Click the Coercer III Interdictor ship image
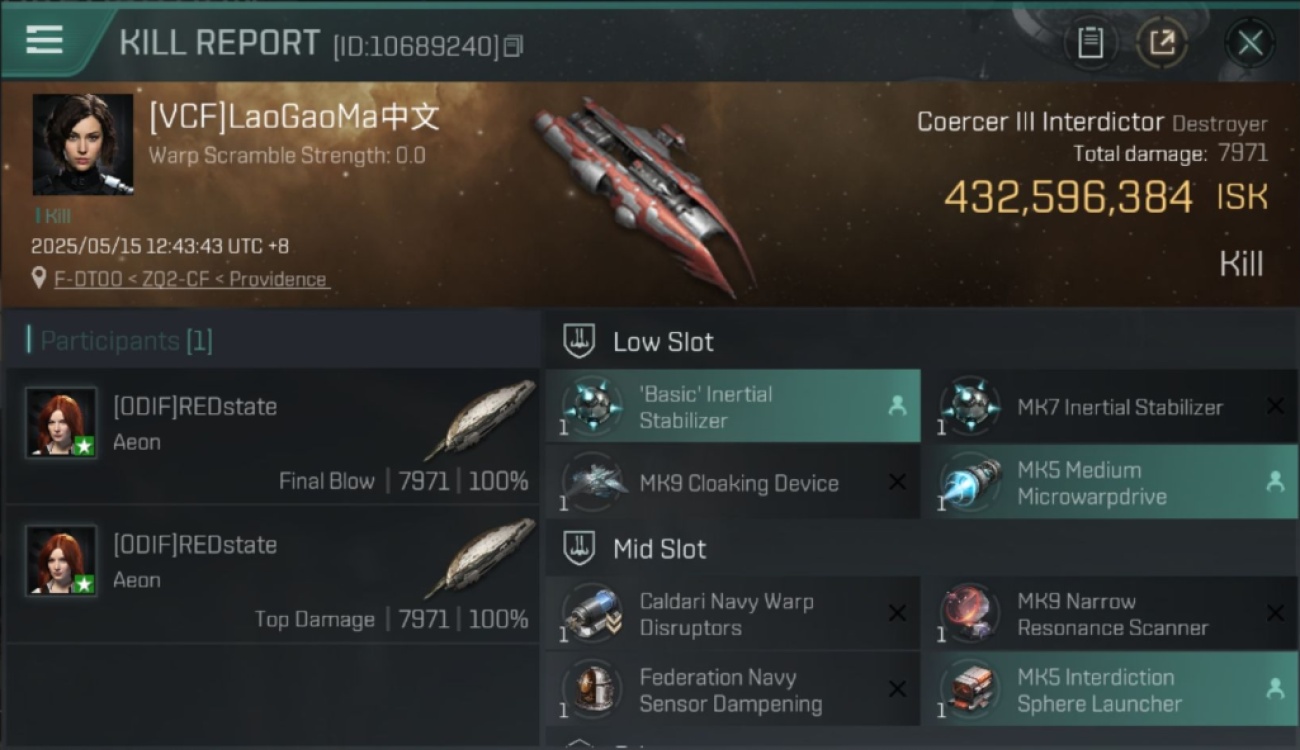The image size is (1300, 750). [640, 195]
